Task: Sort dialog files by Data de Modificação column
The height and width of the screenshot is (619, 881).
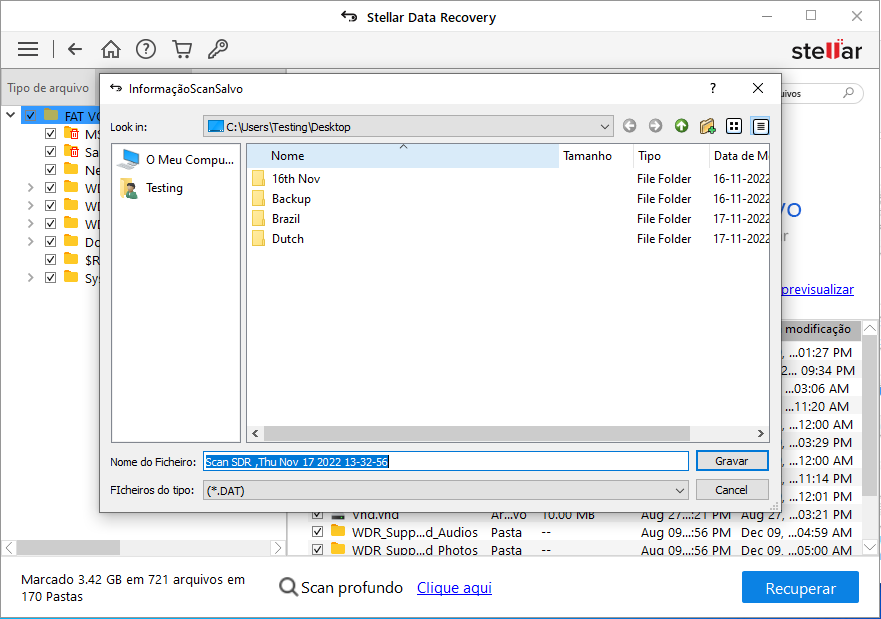Action: (739, 156)
